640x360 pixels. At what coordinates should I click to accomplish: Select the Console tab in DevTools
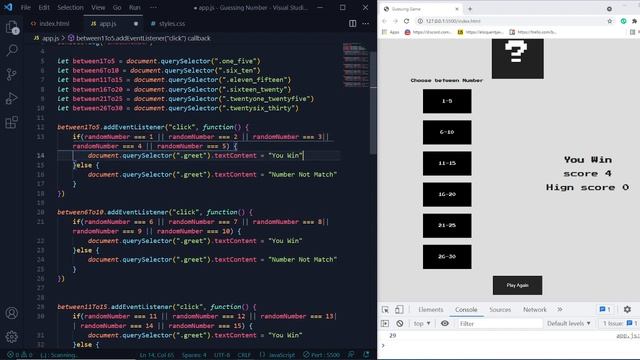click(x=466, y=309)
